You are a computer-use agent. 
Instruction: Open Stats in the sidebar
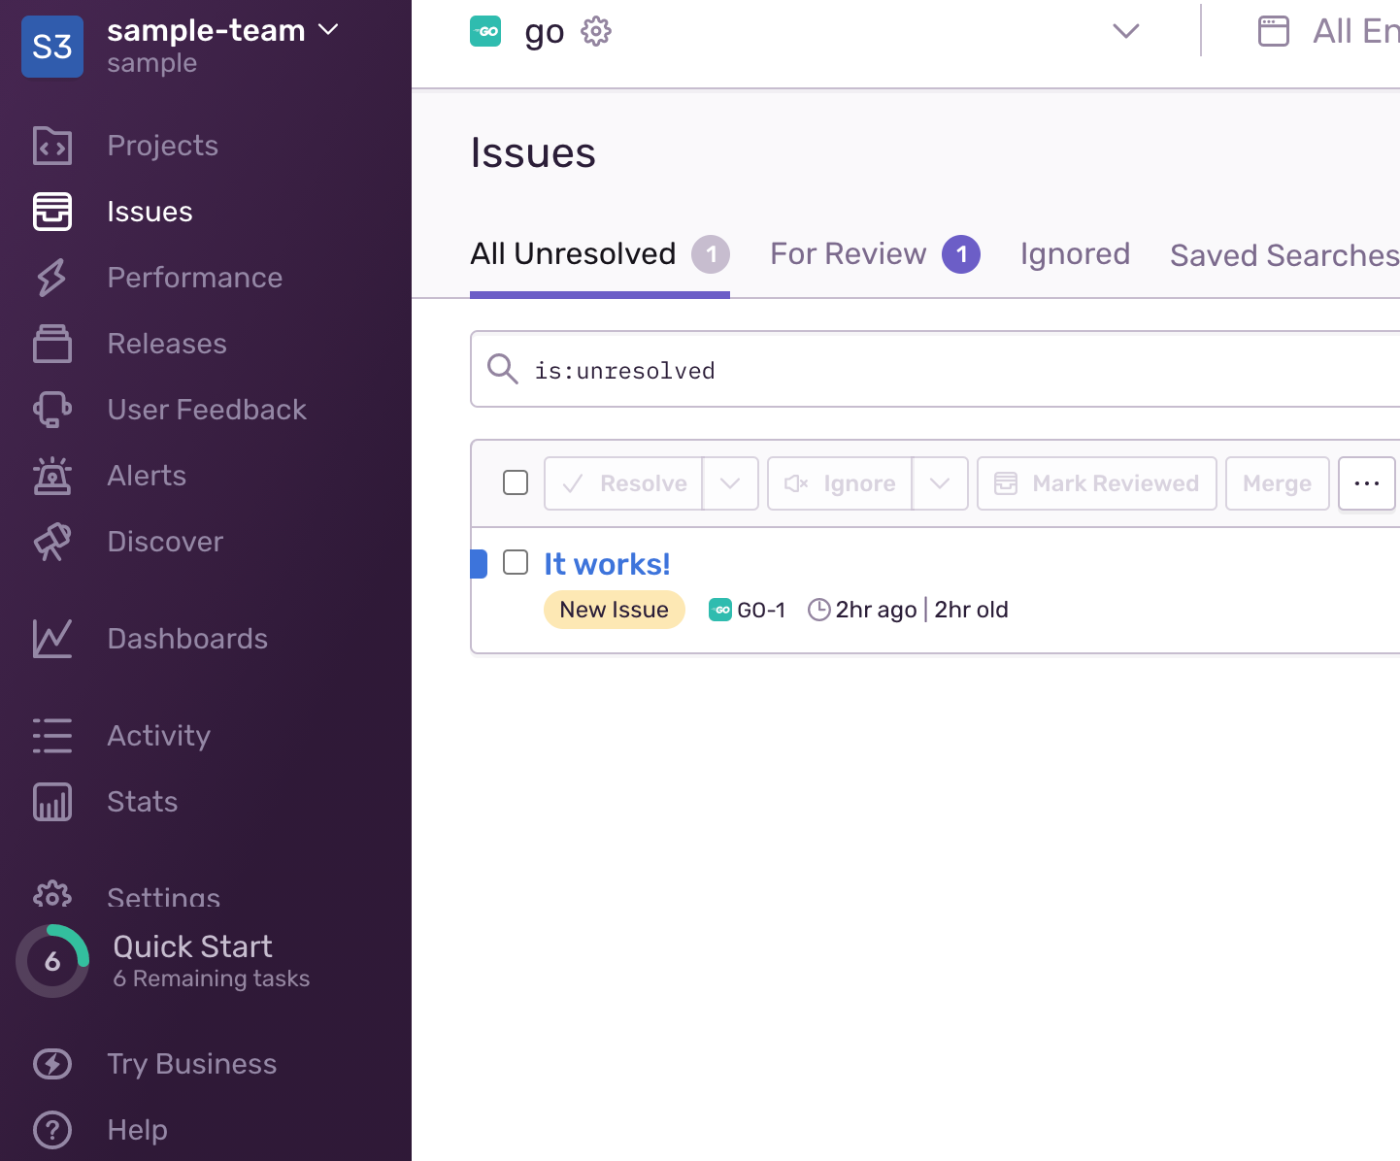tap(142, 802)
